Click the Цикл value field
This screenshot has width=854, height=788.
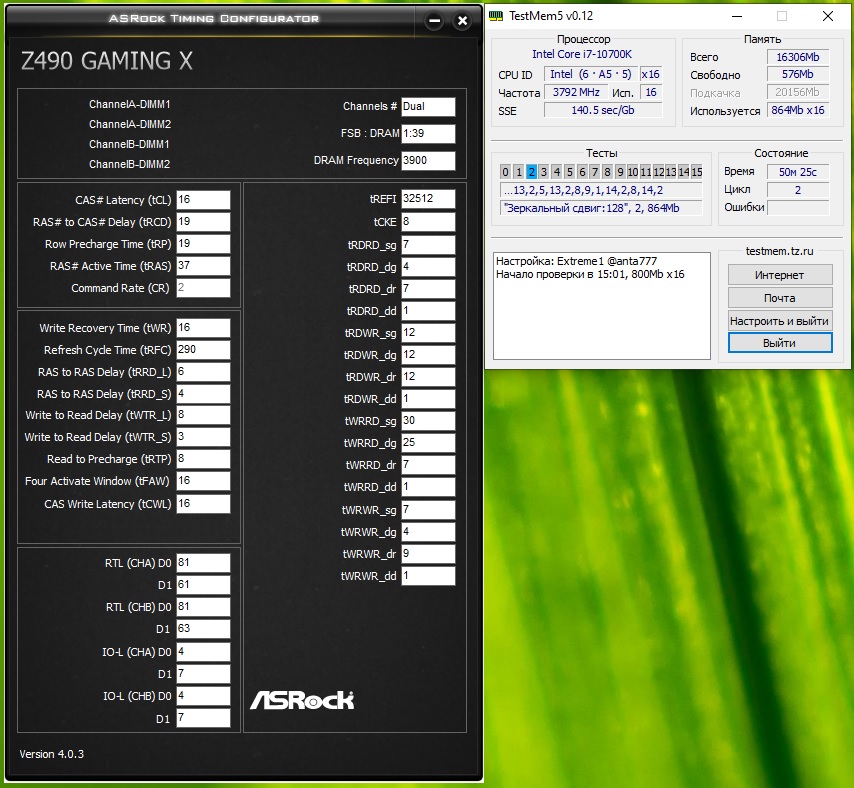pos(798,190)
